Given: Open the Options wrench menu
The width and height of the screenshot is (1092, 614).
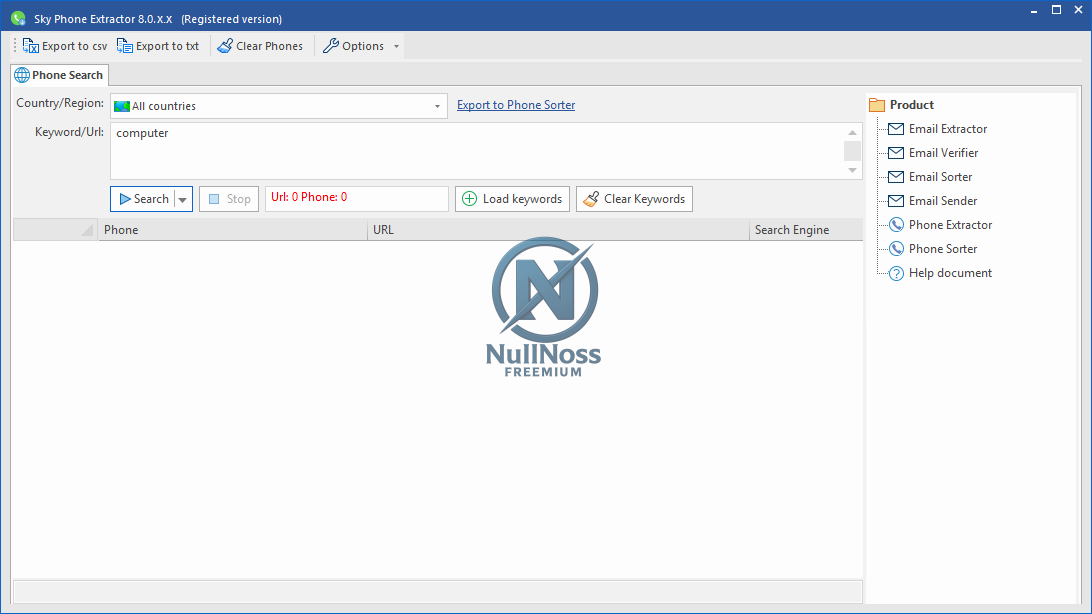Looking at the screenshot, I should point(353,46).
